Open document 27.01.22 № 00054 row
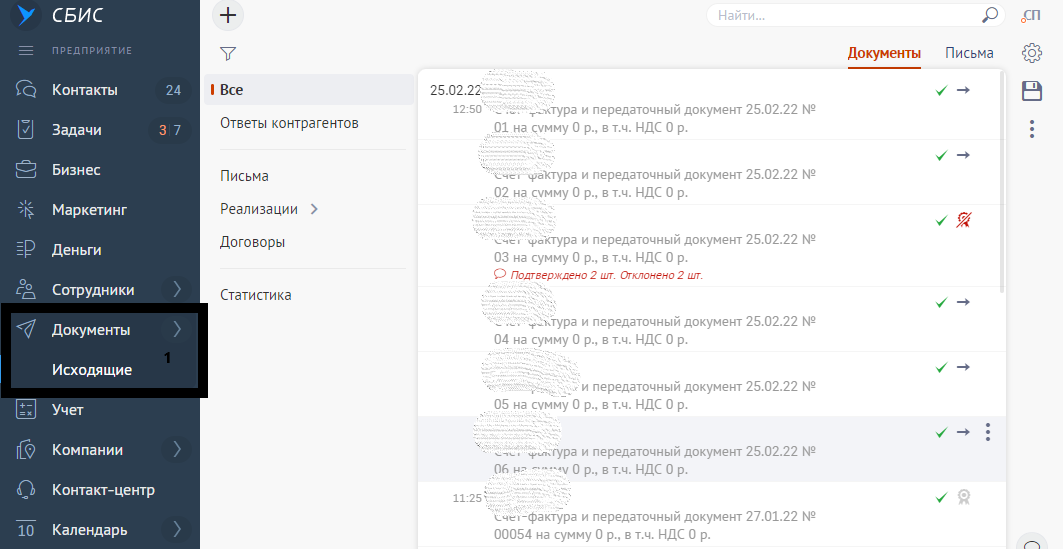This screenshot has width=1063, height=549. (x=711, y=515)
